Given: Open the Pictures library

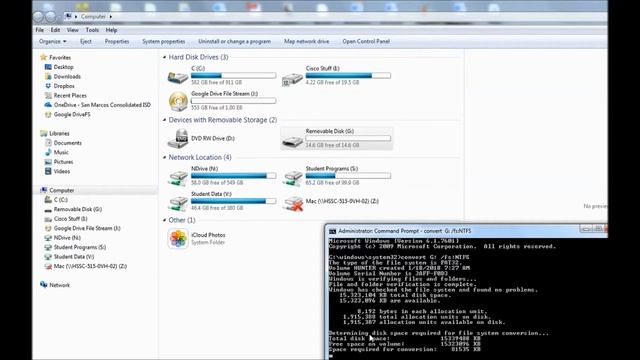Looking at the screenshot, I should pos(63,162).
